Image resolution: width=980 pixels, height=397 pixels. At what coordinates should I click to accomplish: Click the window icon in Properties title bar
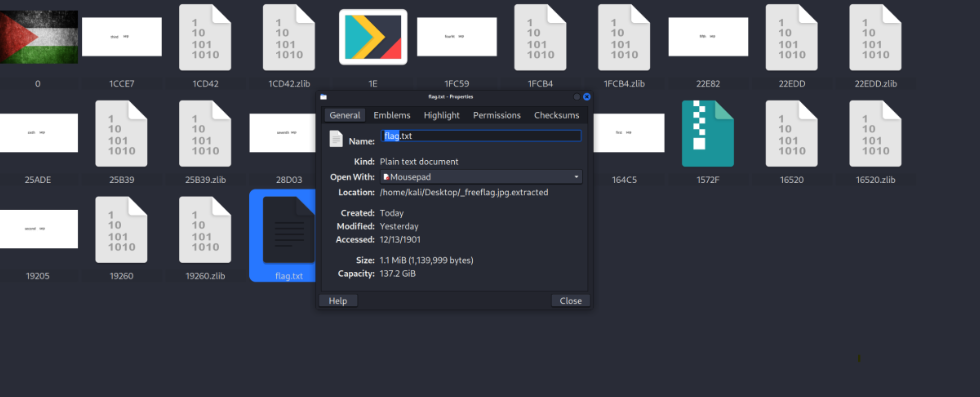click(323, 97)
